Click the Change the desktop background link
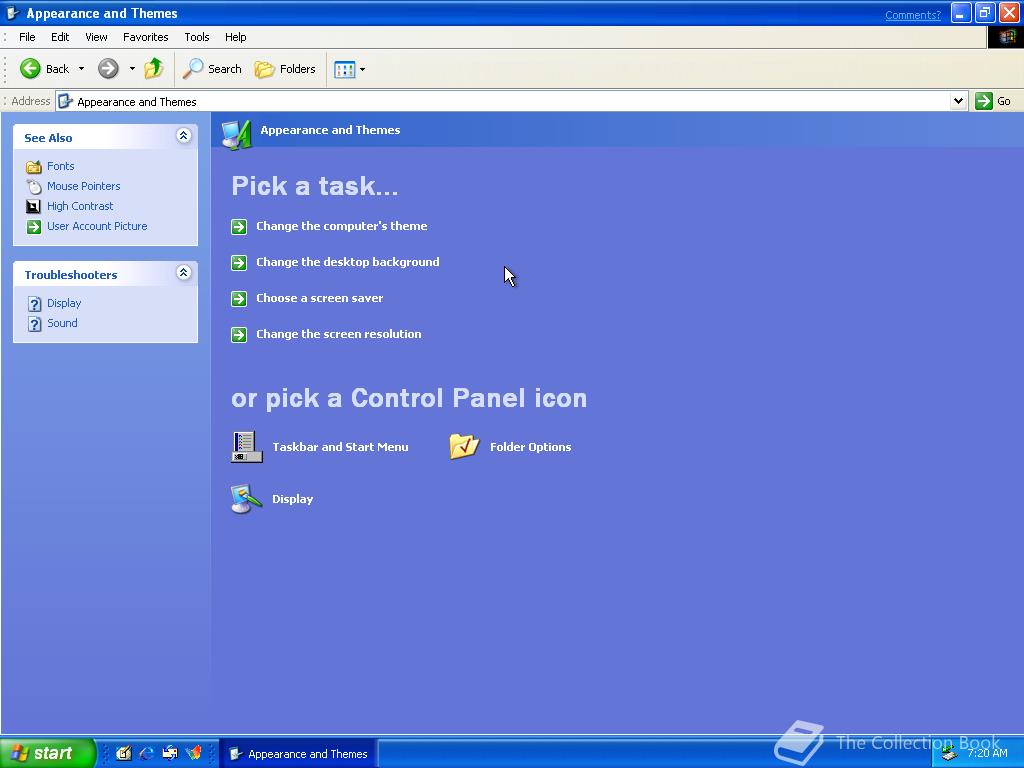This screenshot has width=1024, height=768. (348, 262)
